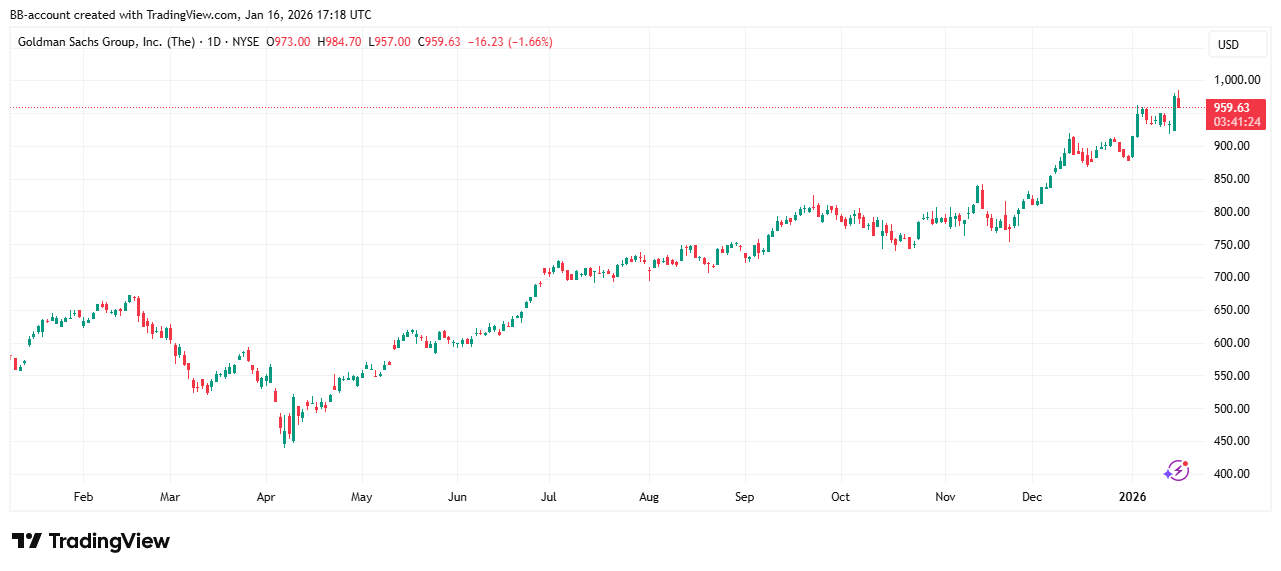Click the BB-account created header text
This screenshot has width=1281, height=571.
(190, 15)
